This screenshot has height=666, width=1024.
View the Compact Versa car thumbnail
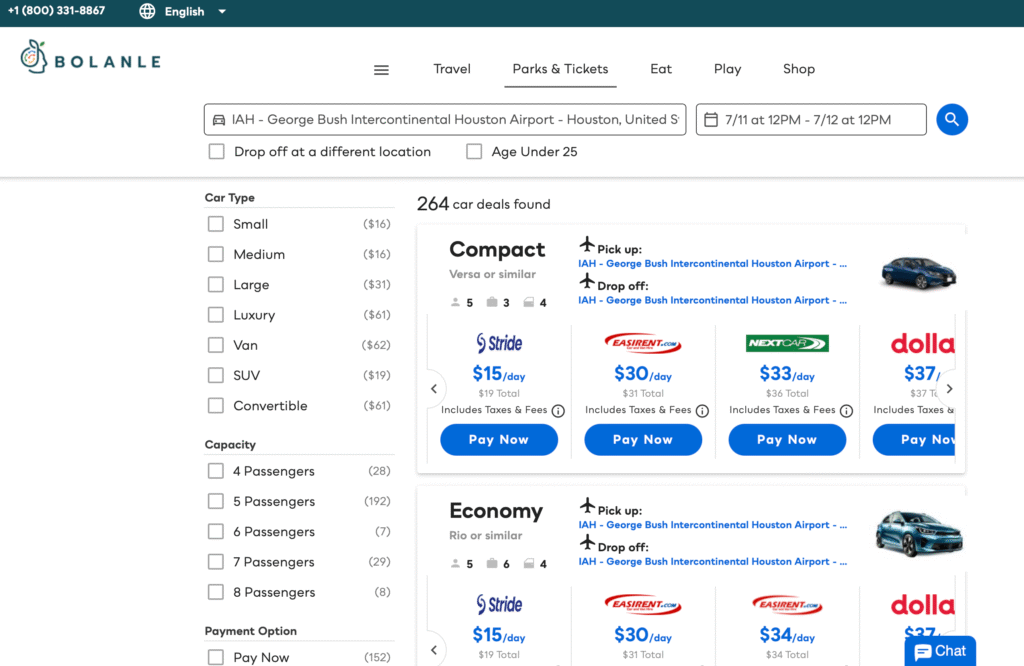[918, 272]
